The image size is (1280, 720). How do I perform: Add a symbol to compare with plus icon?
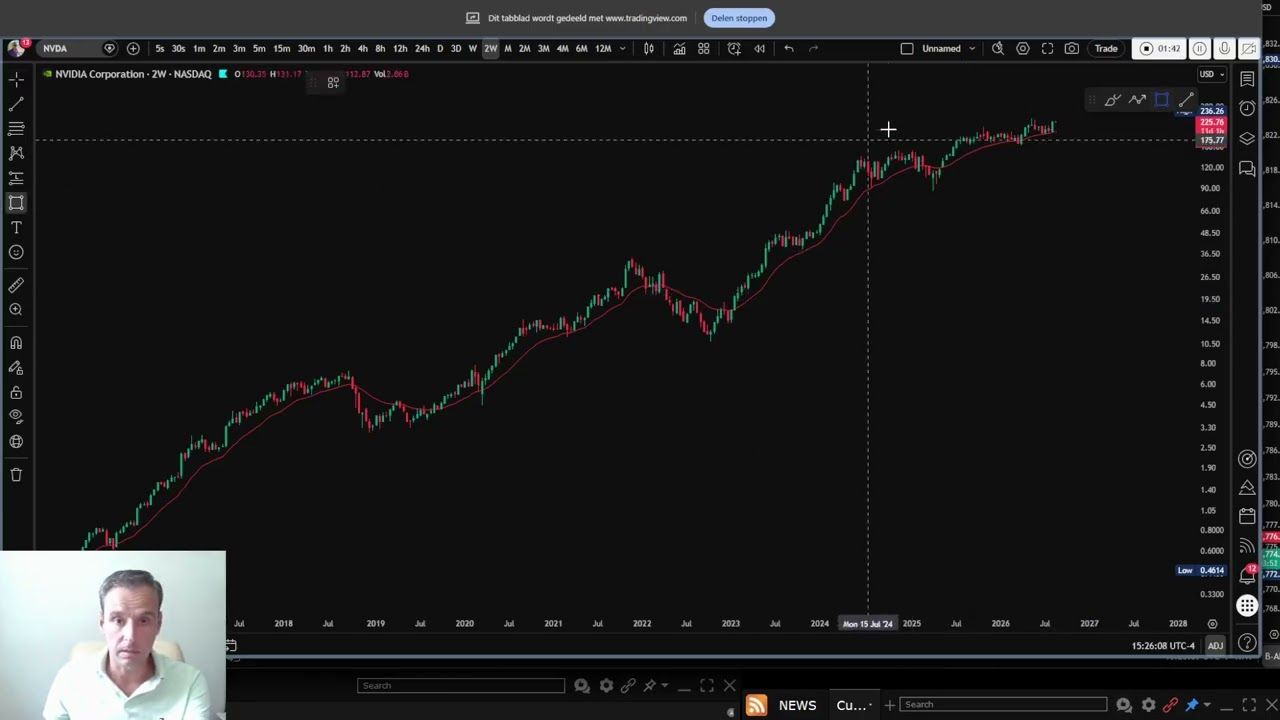point(133,48)
